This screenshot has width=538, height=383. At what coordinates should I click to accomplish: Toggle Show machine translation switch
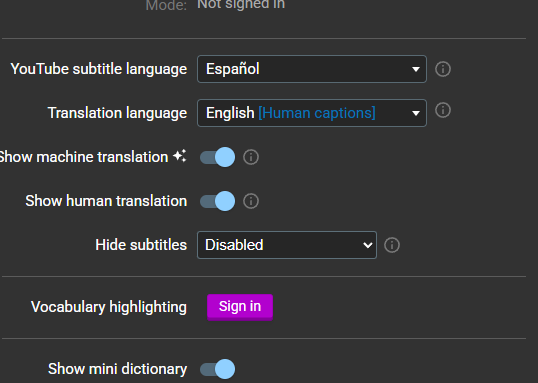tap(218, 157)
